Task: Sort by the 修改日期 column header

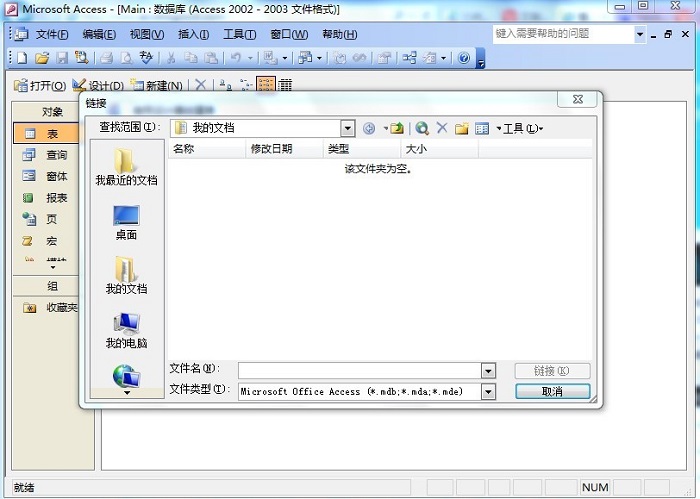Action: click(x=284, y=149)
